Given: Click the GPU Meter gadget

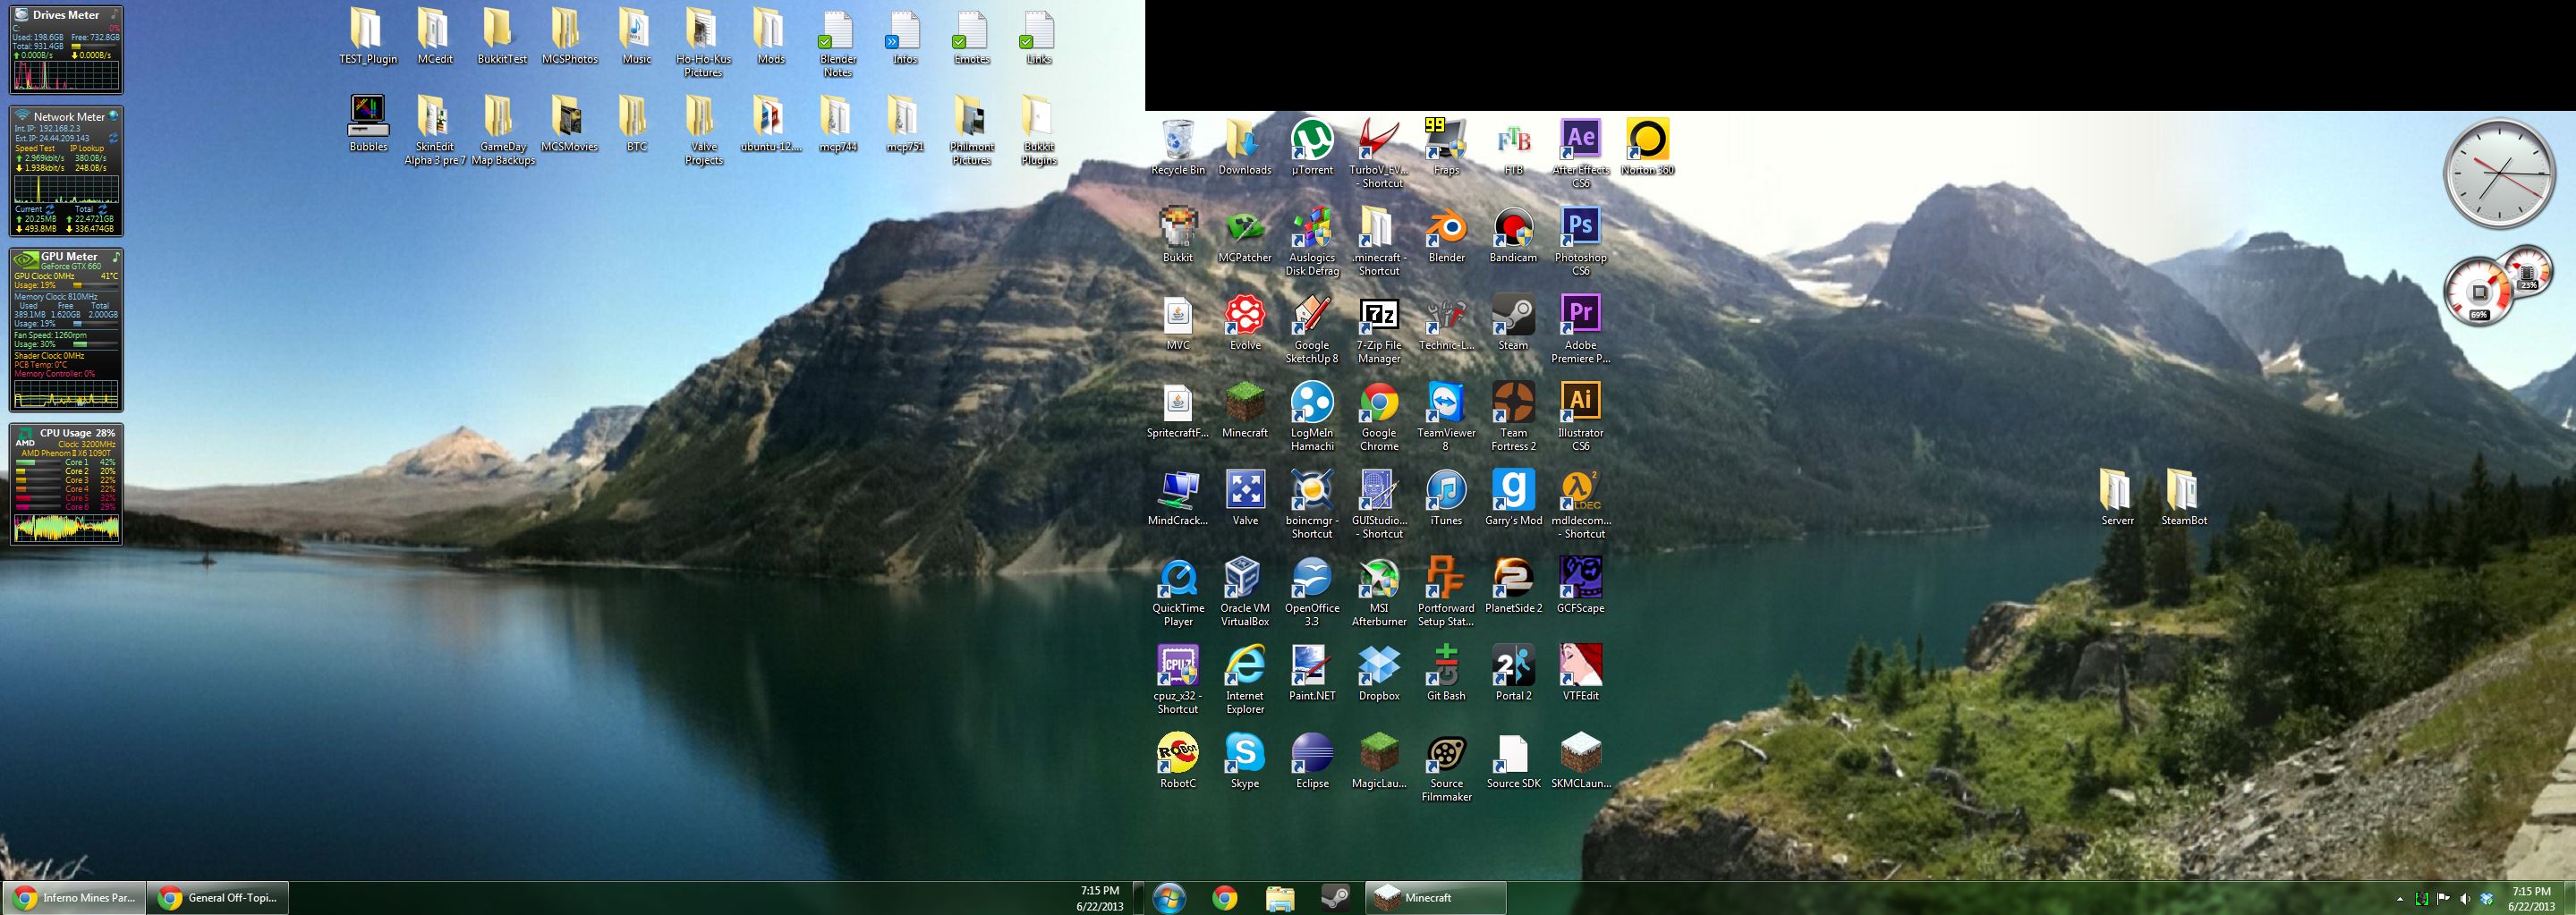Looking at the screenshot, I should tap(66, 330).
